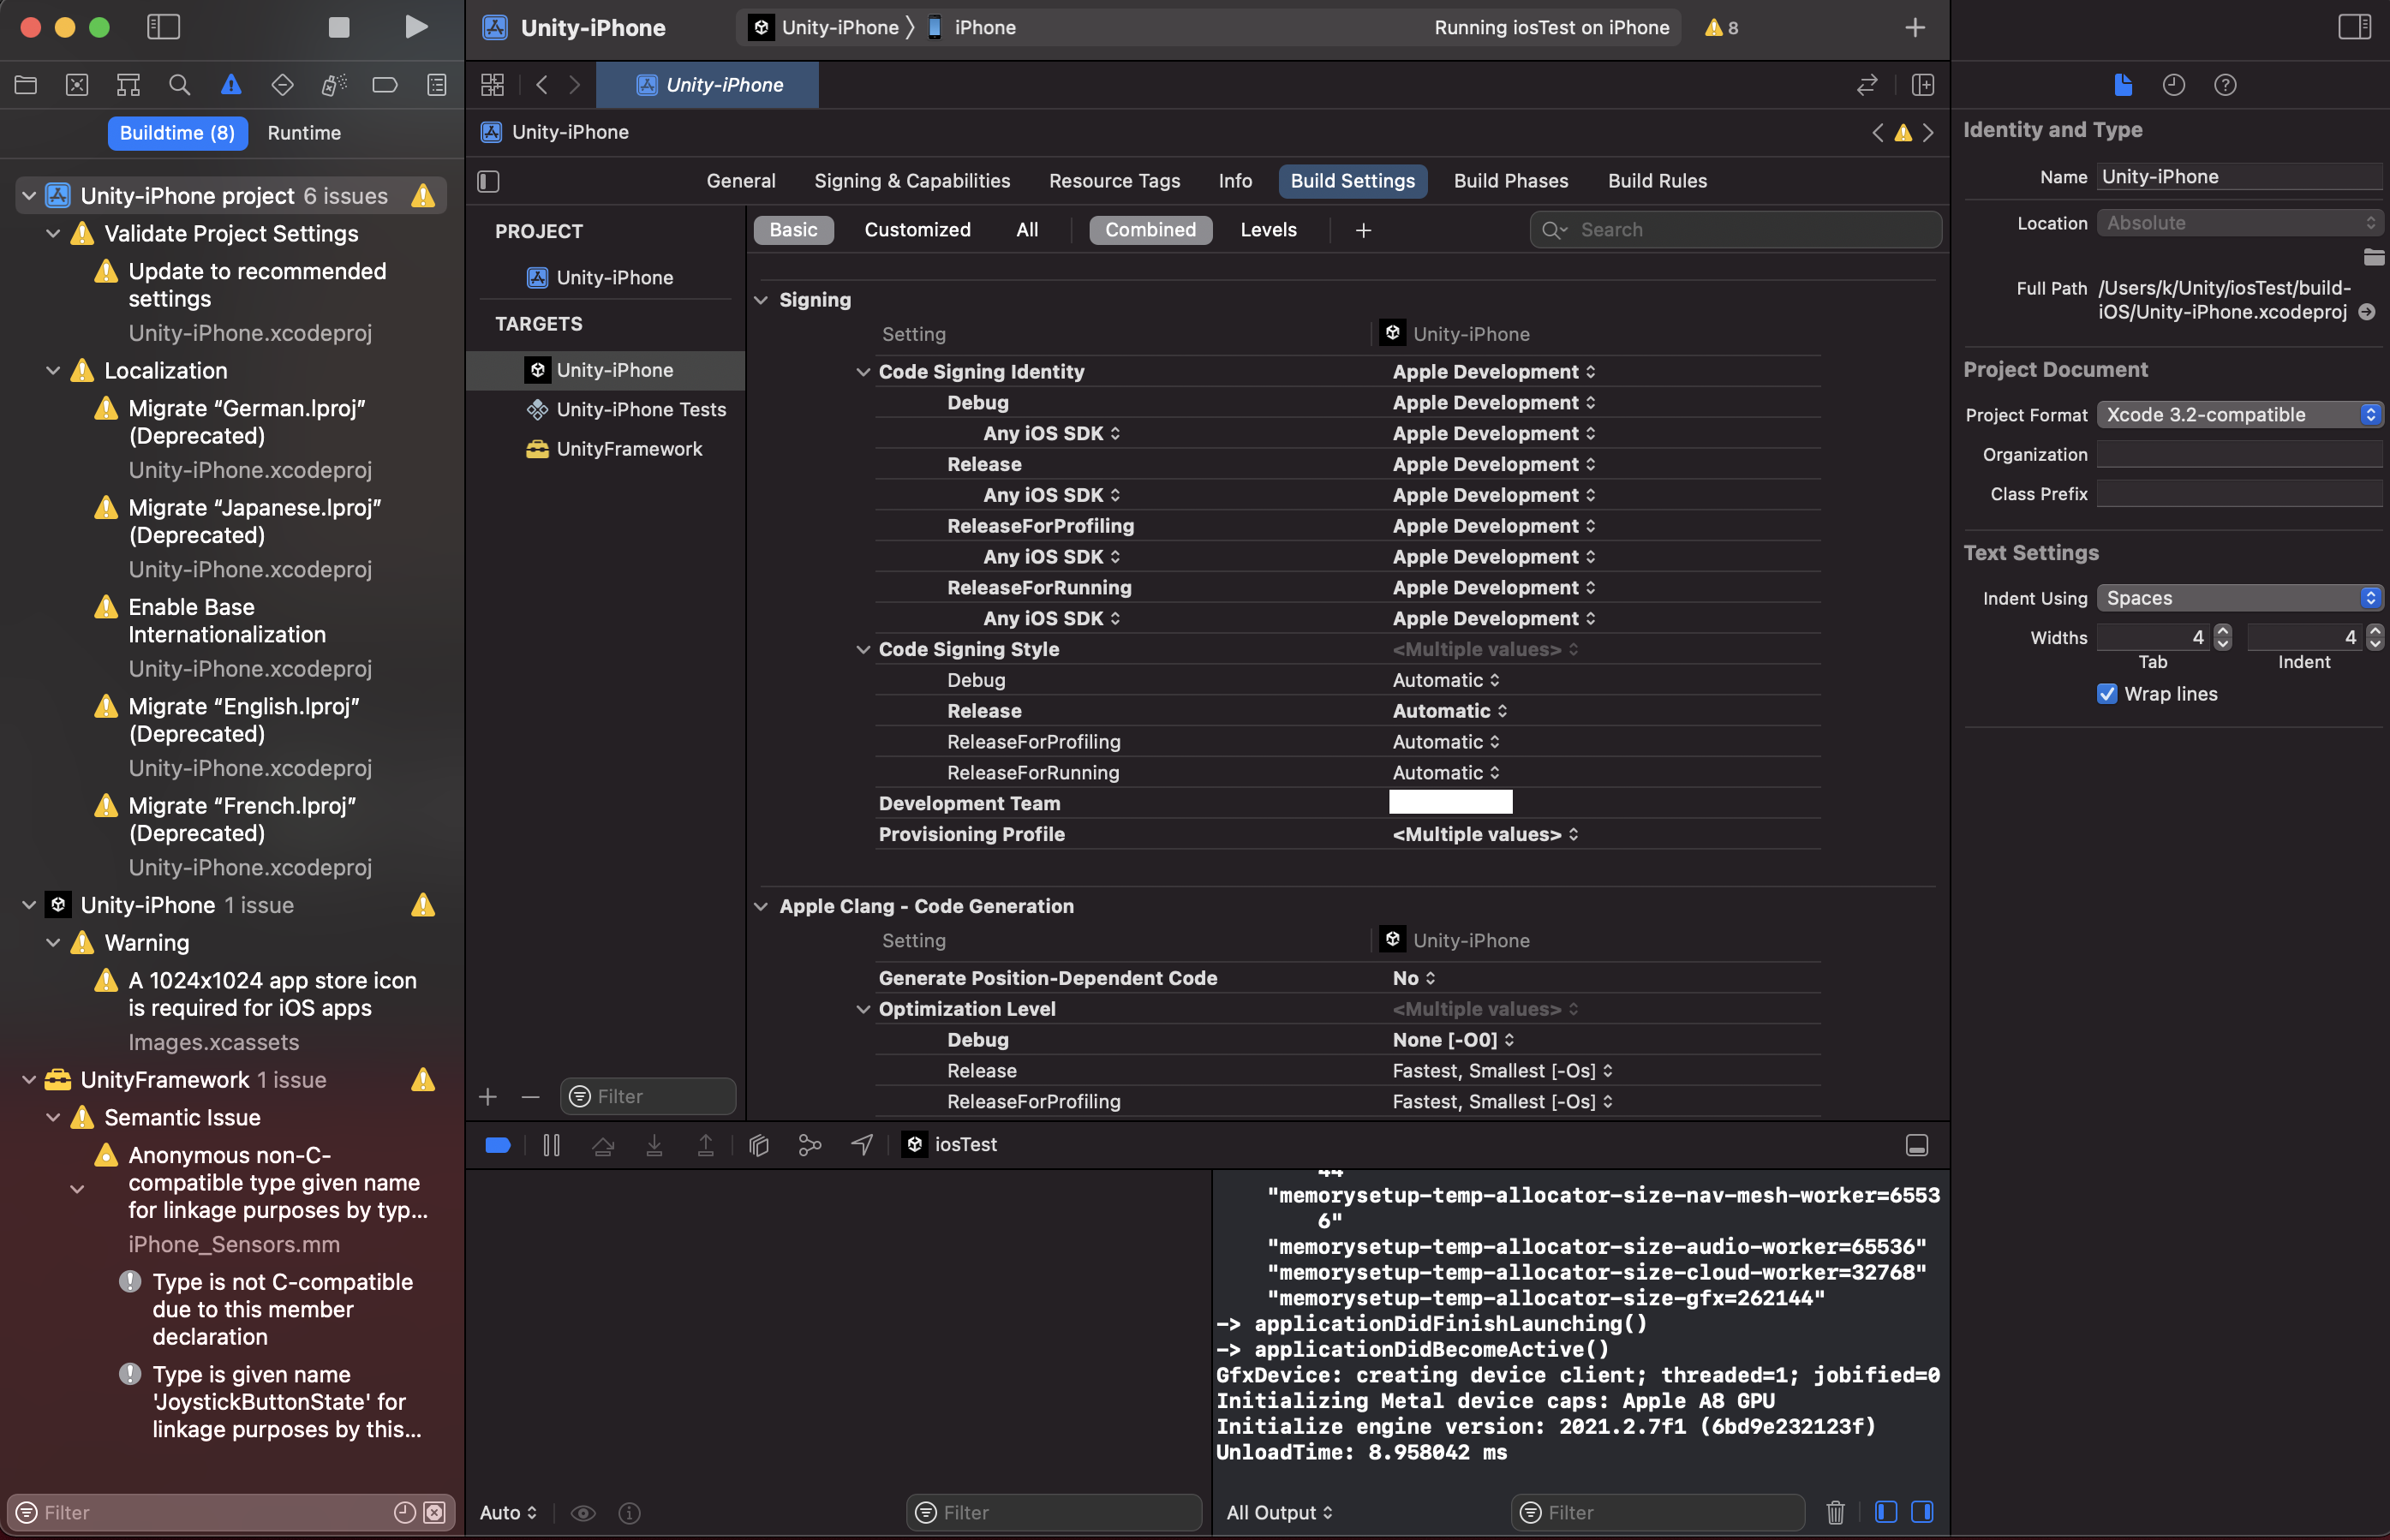Switch to the Runtime issues tab

coord(304,133)
